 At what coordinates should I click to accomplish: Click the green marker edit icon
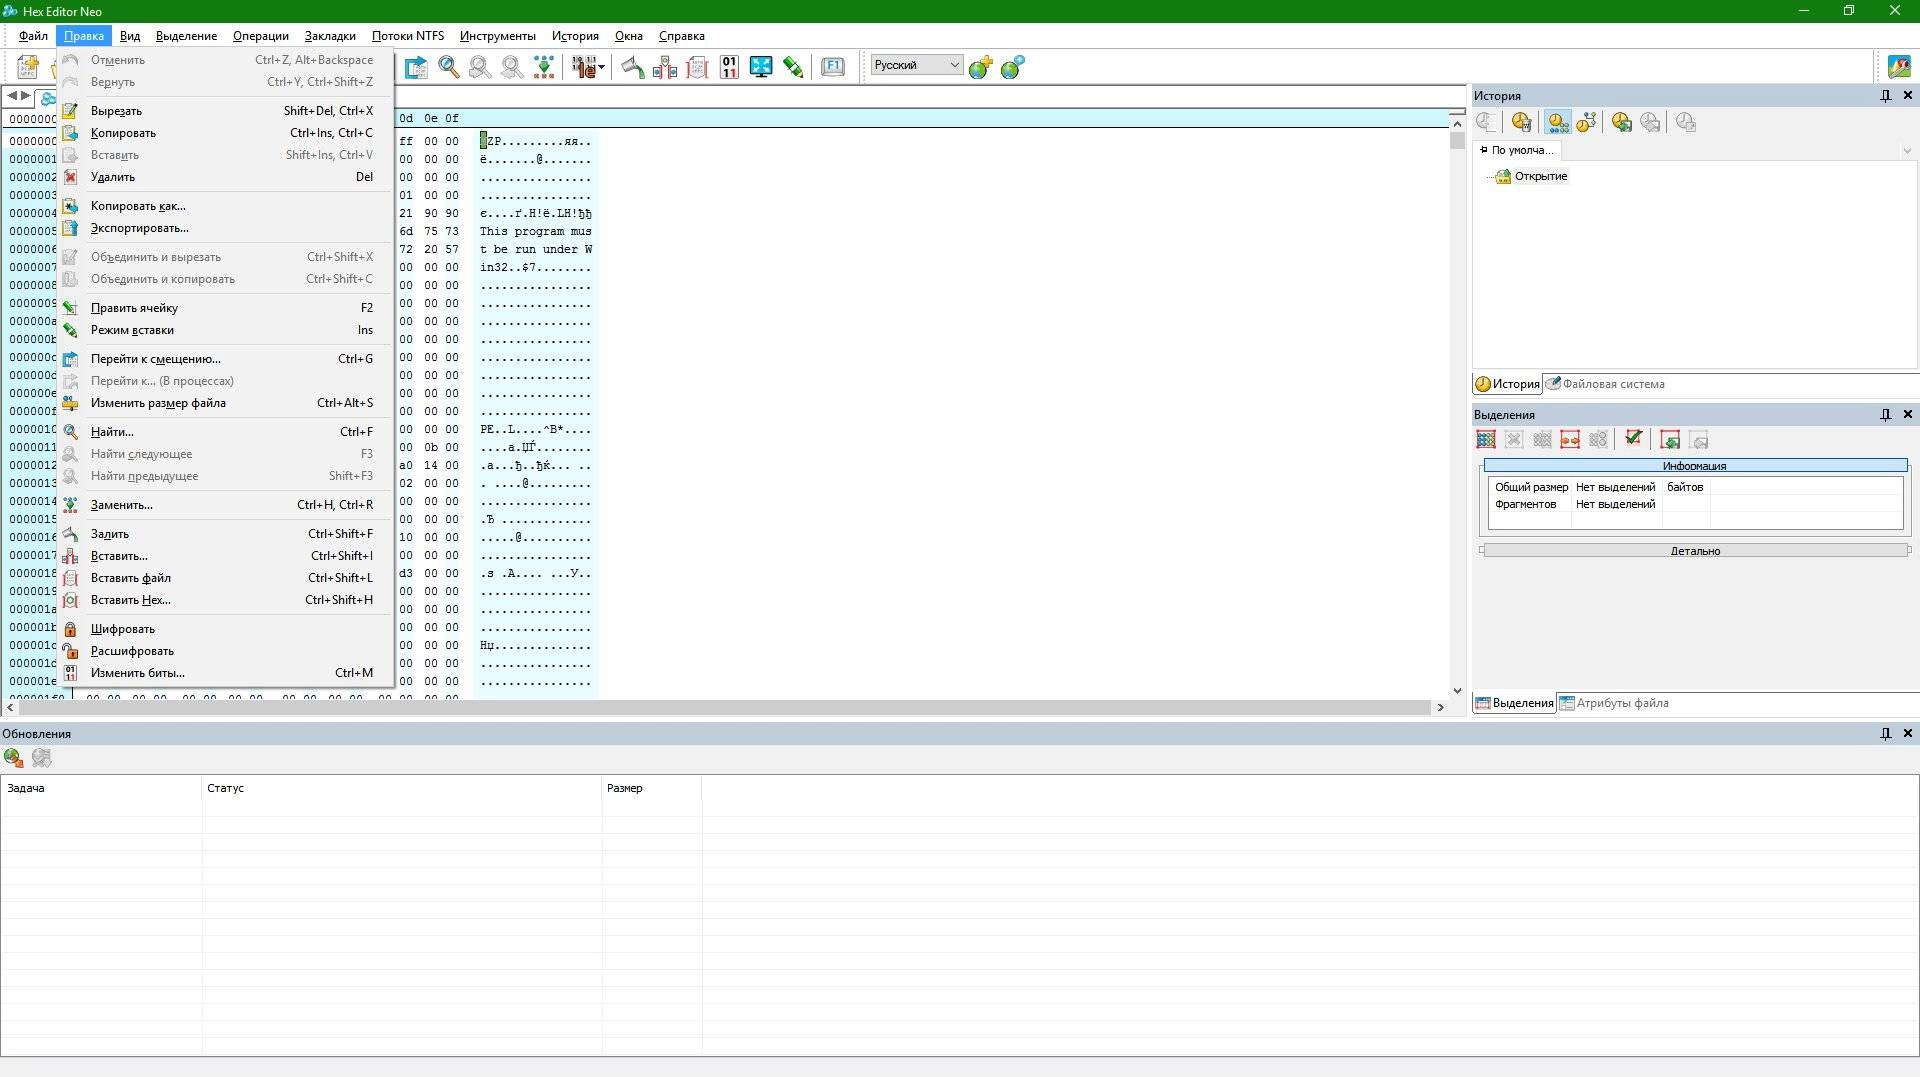[x=793, y=67]
